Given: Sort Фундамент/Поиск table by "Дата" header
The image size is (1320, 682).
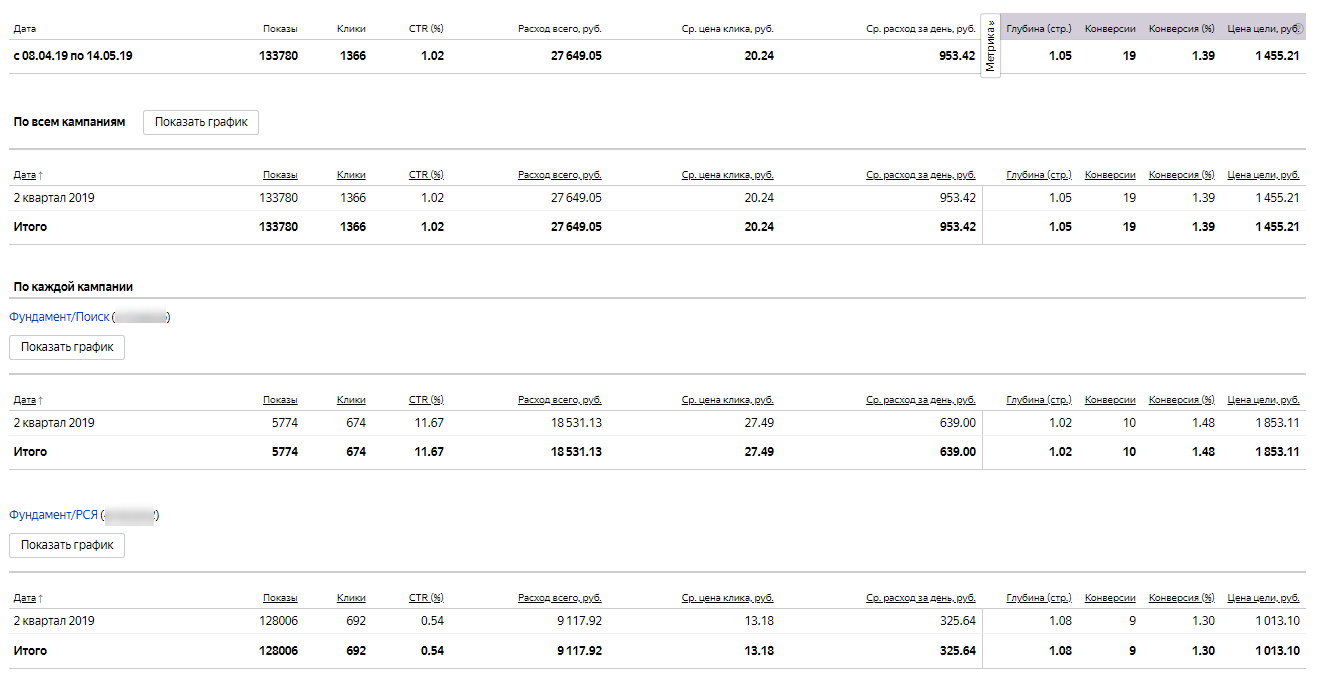Looking at the screenshot, I should point(26,400).
